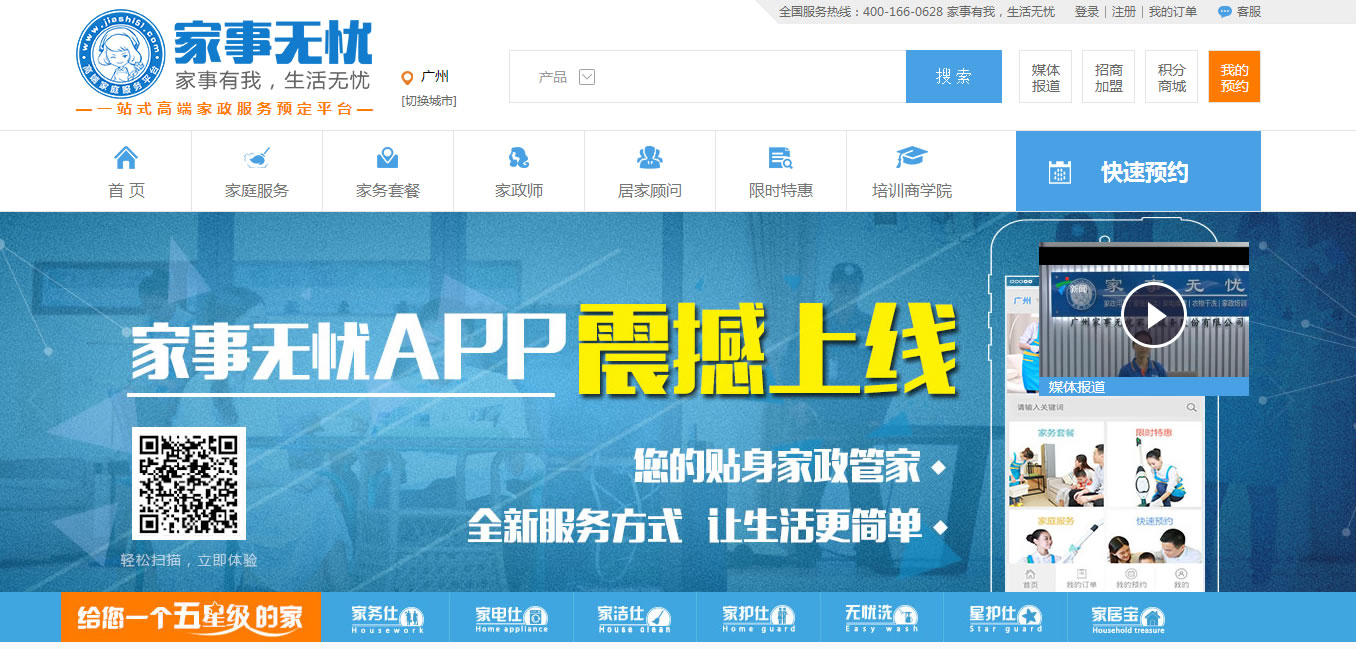Click the QR code on the banner
Screen dimensions: 1356x649
tap(188, 483)
